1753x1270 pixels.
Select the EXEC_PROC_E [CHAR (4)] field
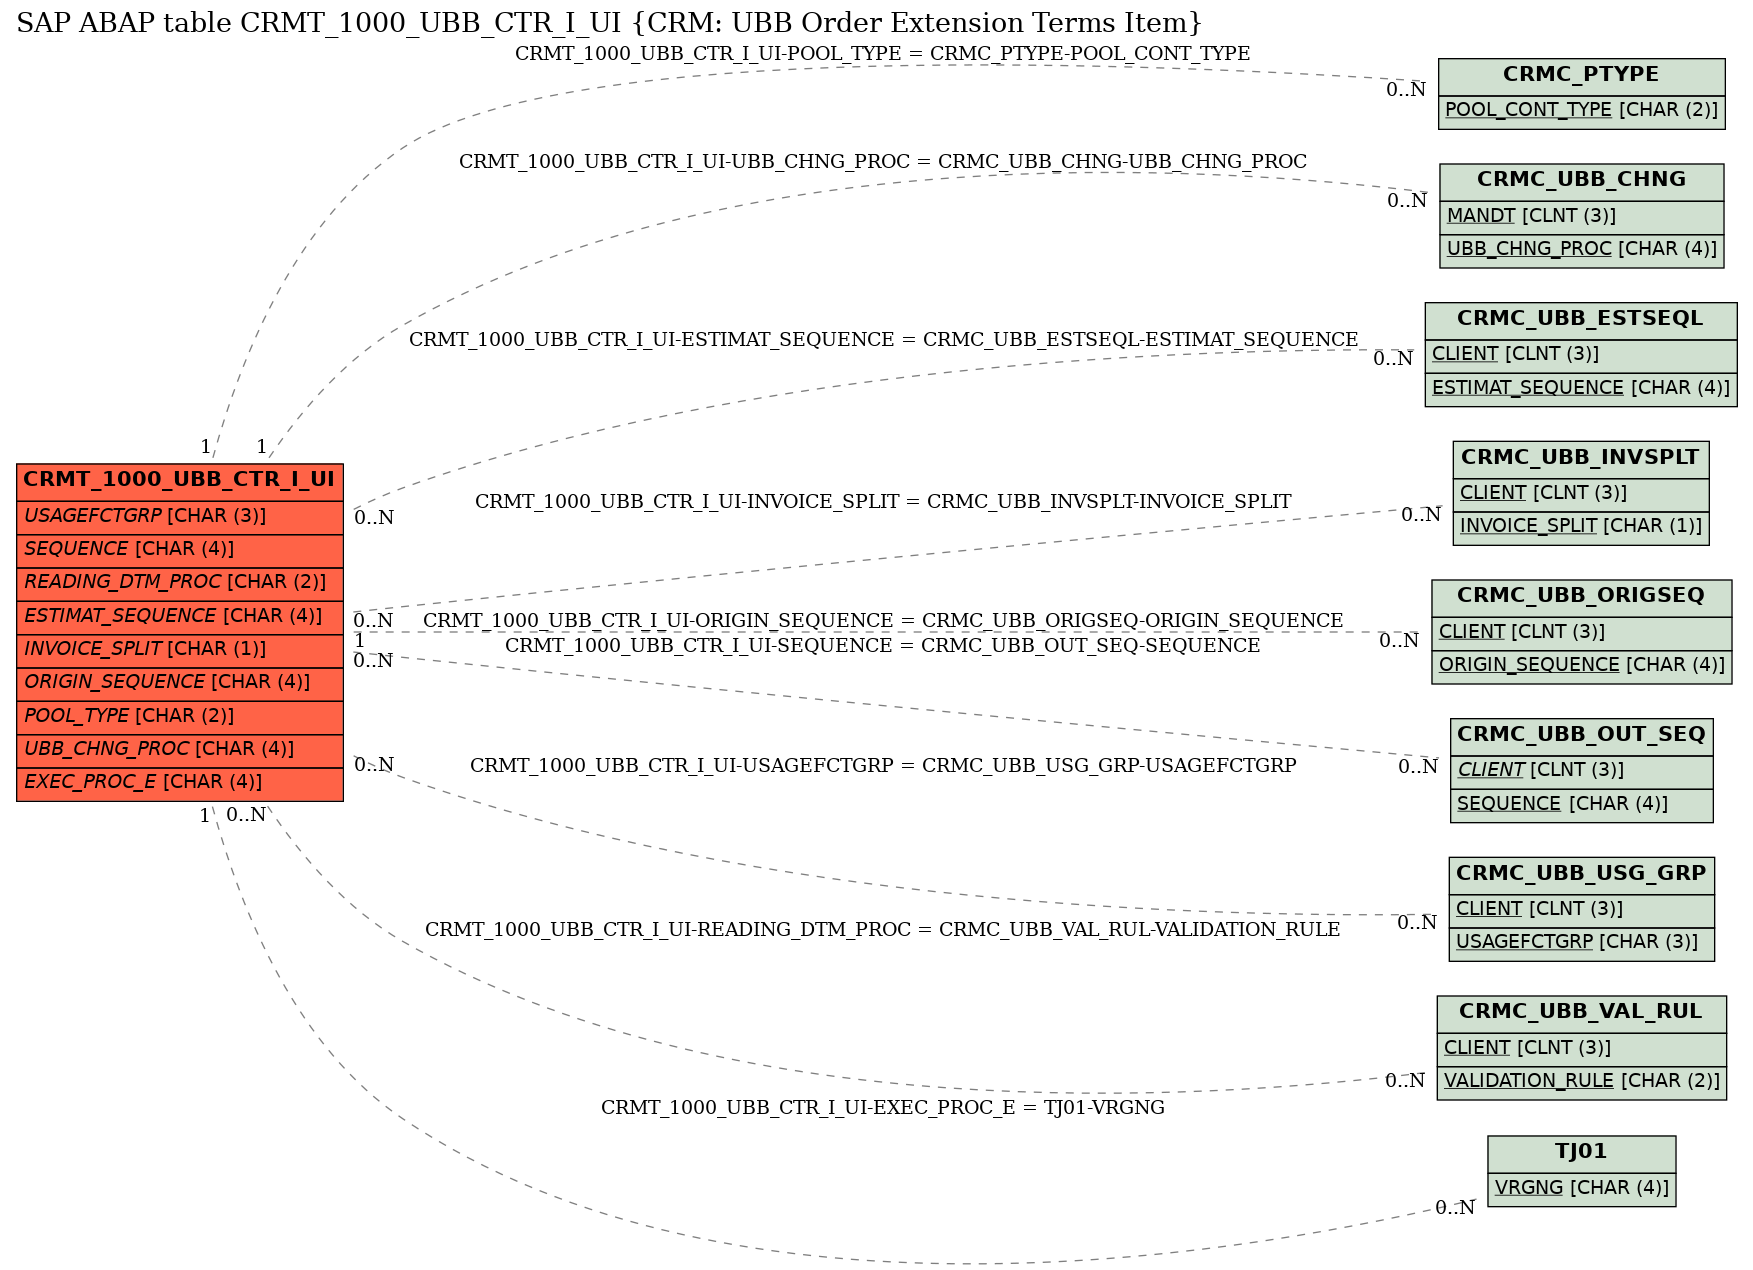(x=180, y=783)
